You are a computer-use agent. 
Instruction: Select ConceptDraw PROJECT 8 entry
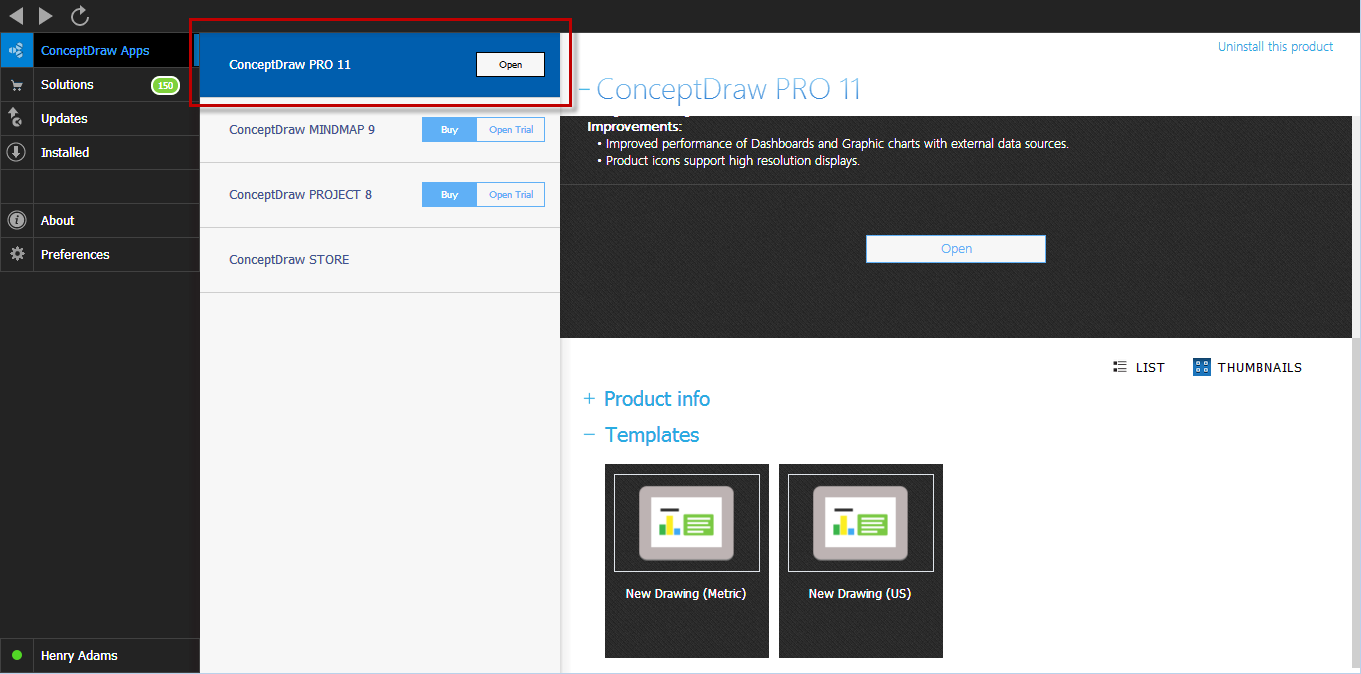pyautogui.click(x=300, y=194)
